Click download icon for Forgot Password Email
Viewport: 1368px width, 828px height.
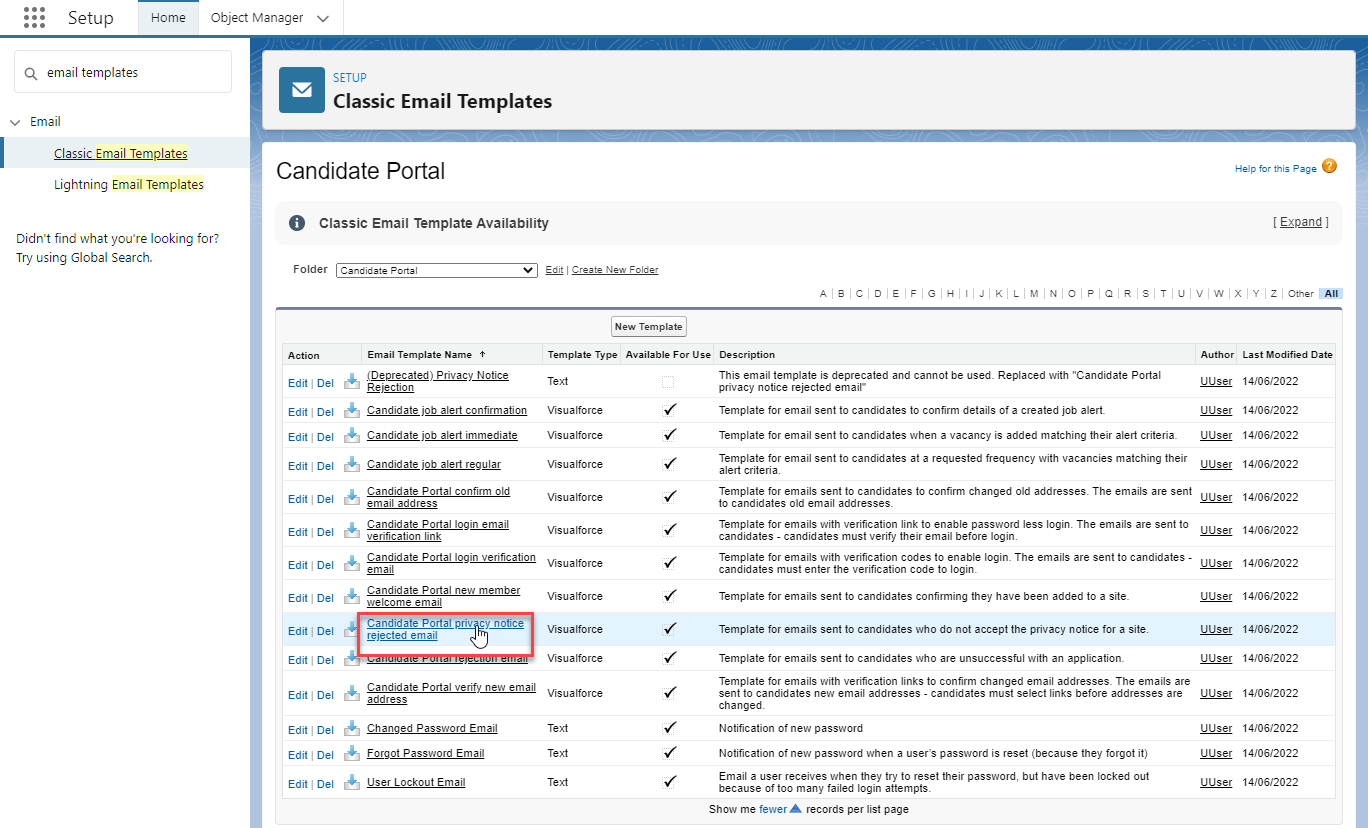click(351, 754)
